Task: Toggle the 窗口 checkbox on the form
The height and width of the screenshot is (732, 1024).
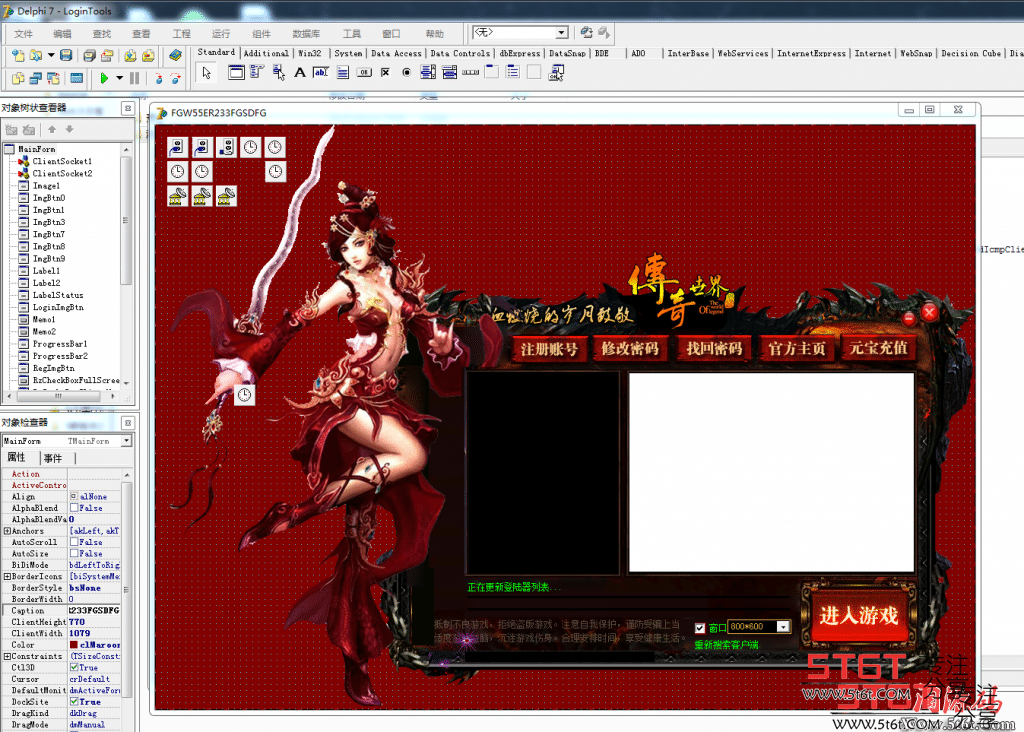Action: pos(699,628)
